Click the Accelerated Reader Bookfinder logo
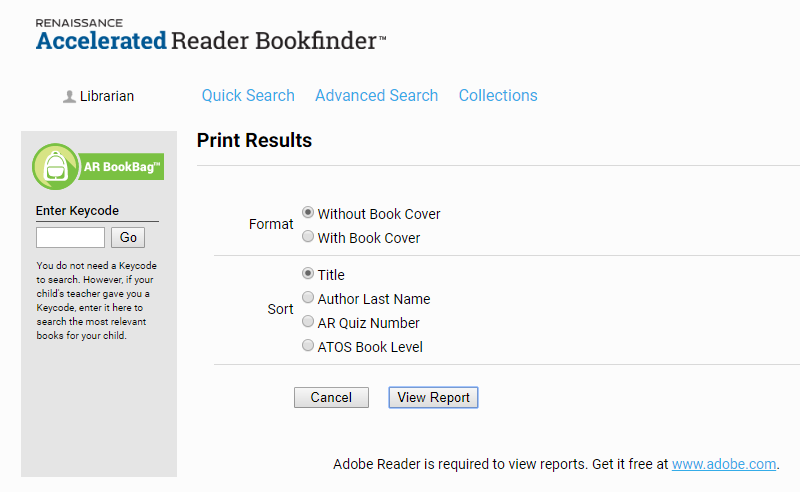 pos(211,35)
